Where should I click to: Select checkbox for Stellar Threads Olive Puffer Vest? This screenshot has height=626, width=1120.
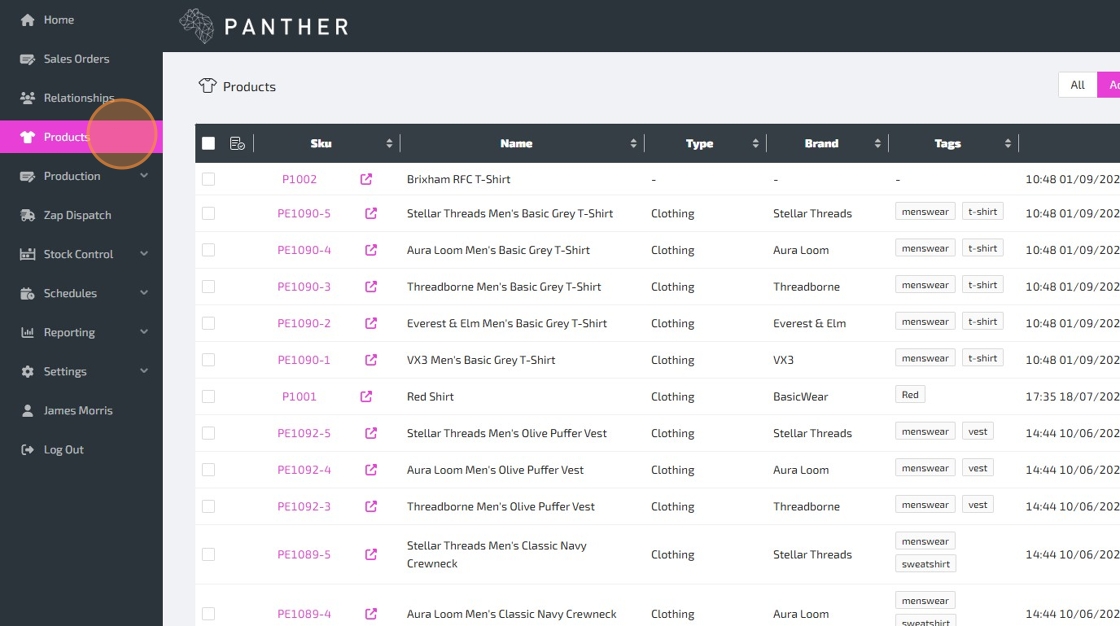(209, 433)
